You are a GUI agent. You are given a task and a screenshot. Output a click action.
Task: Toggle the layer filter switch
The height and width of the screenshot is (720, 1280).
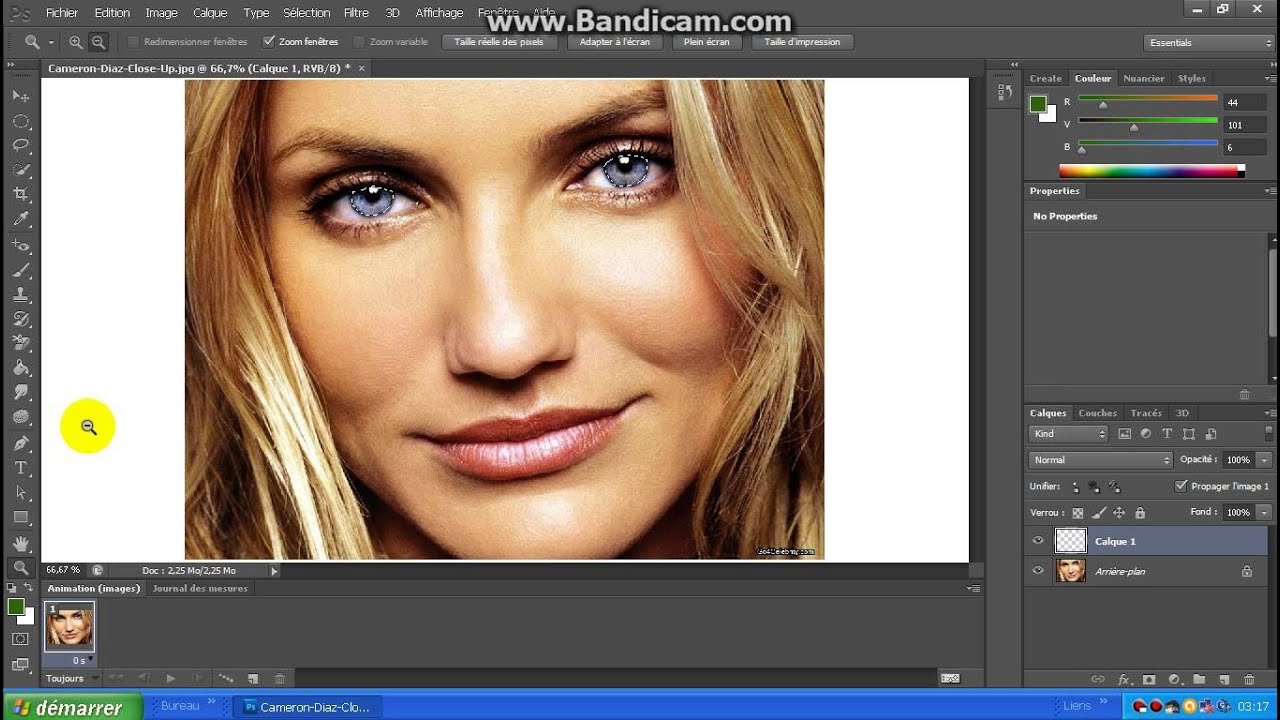[x=1269, y=432]
